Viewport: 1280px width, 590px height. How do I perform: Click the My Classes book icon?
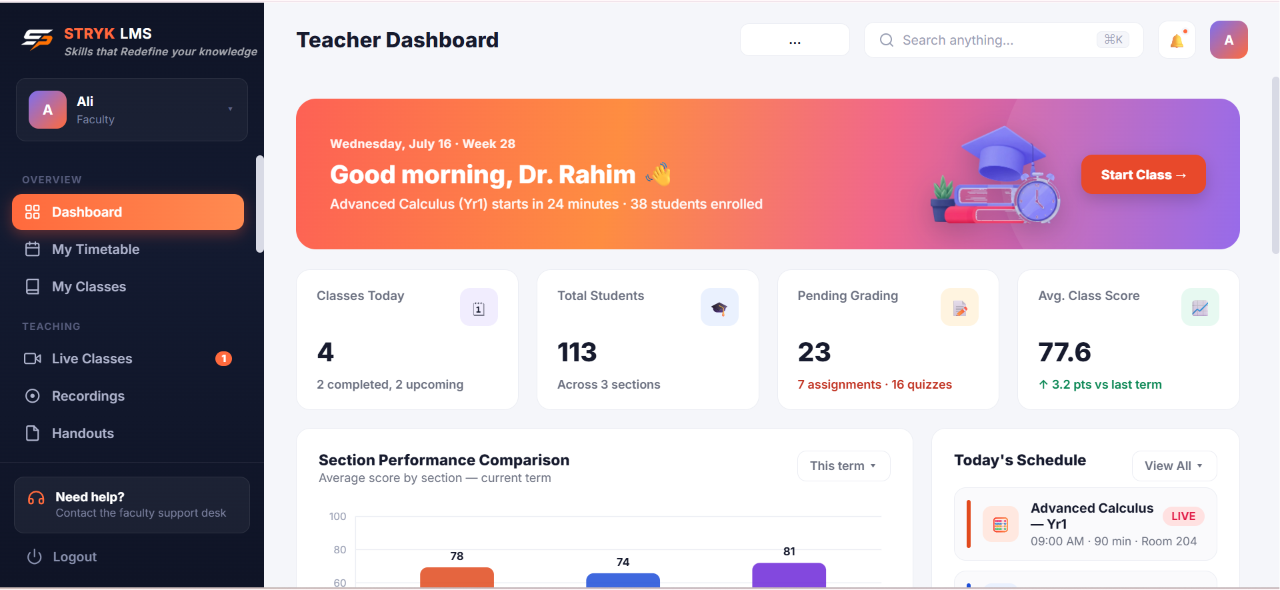point(32,286)
